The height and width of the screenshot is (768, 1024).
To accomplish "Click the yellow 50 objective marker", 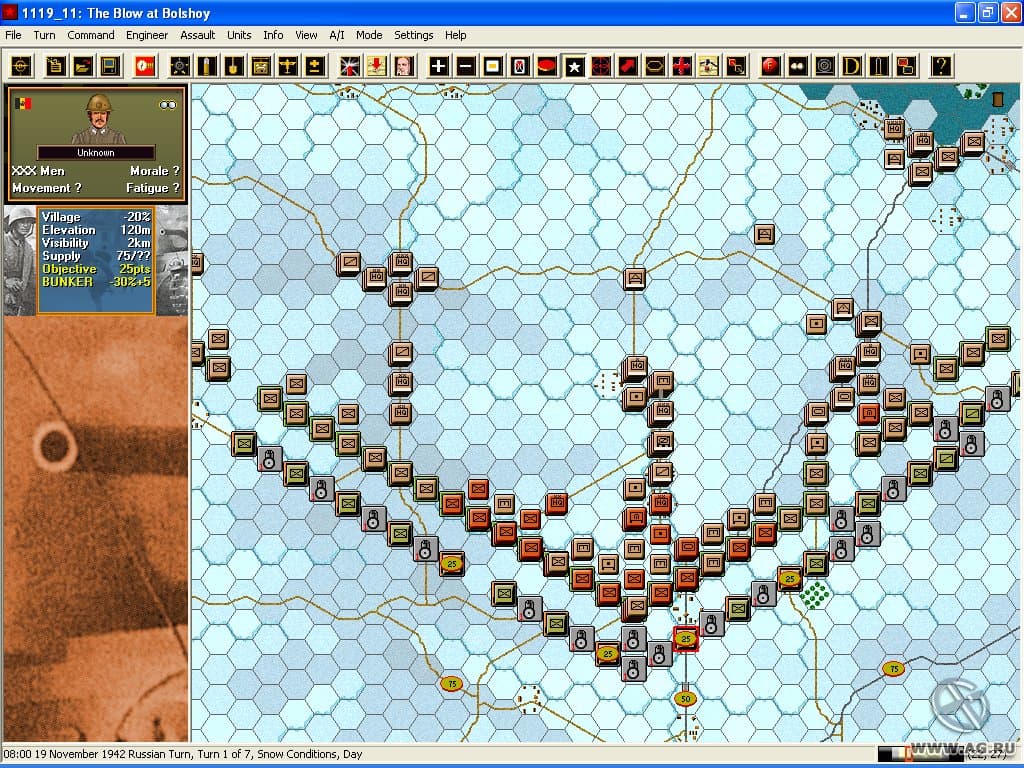I will [x=685, y=699].
